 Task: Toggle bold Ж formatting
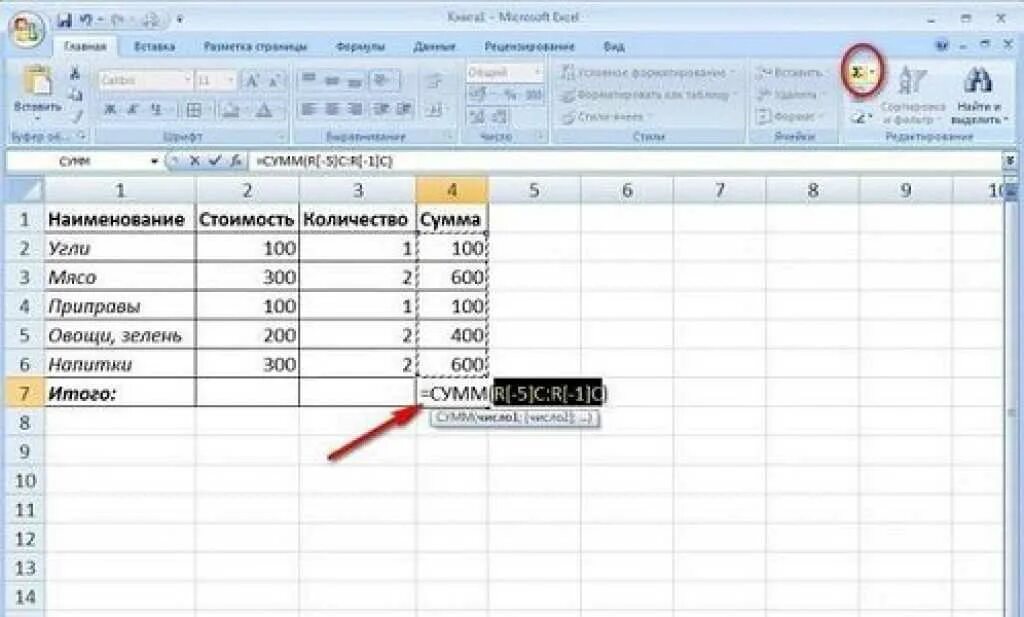[110, 110]
